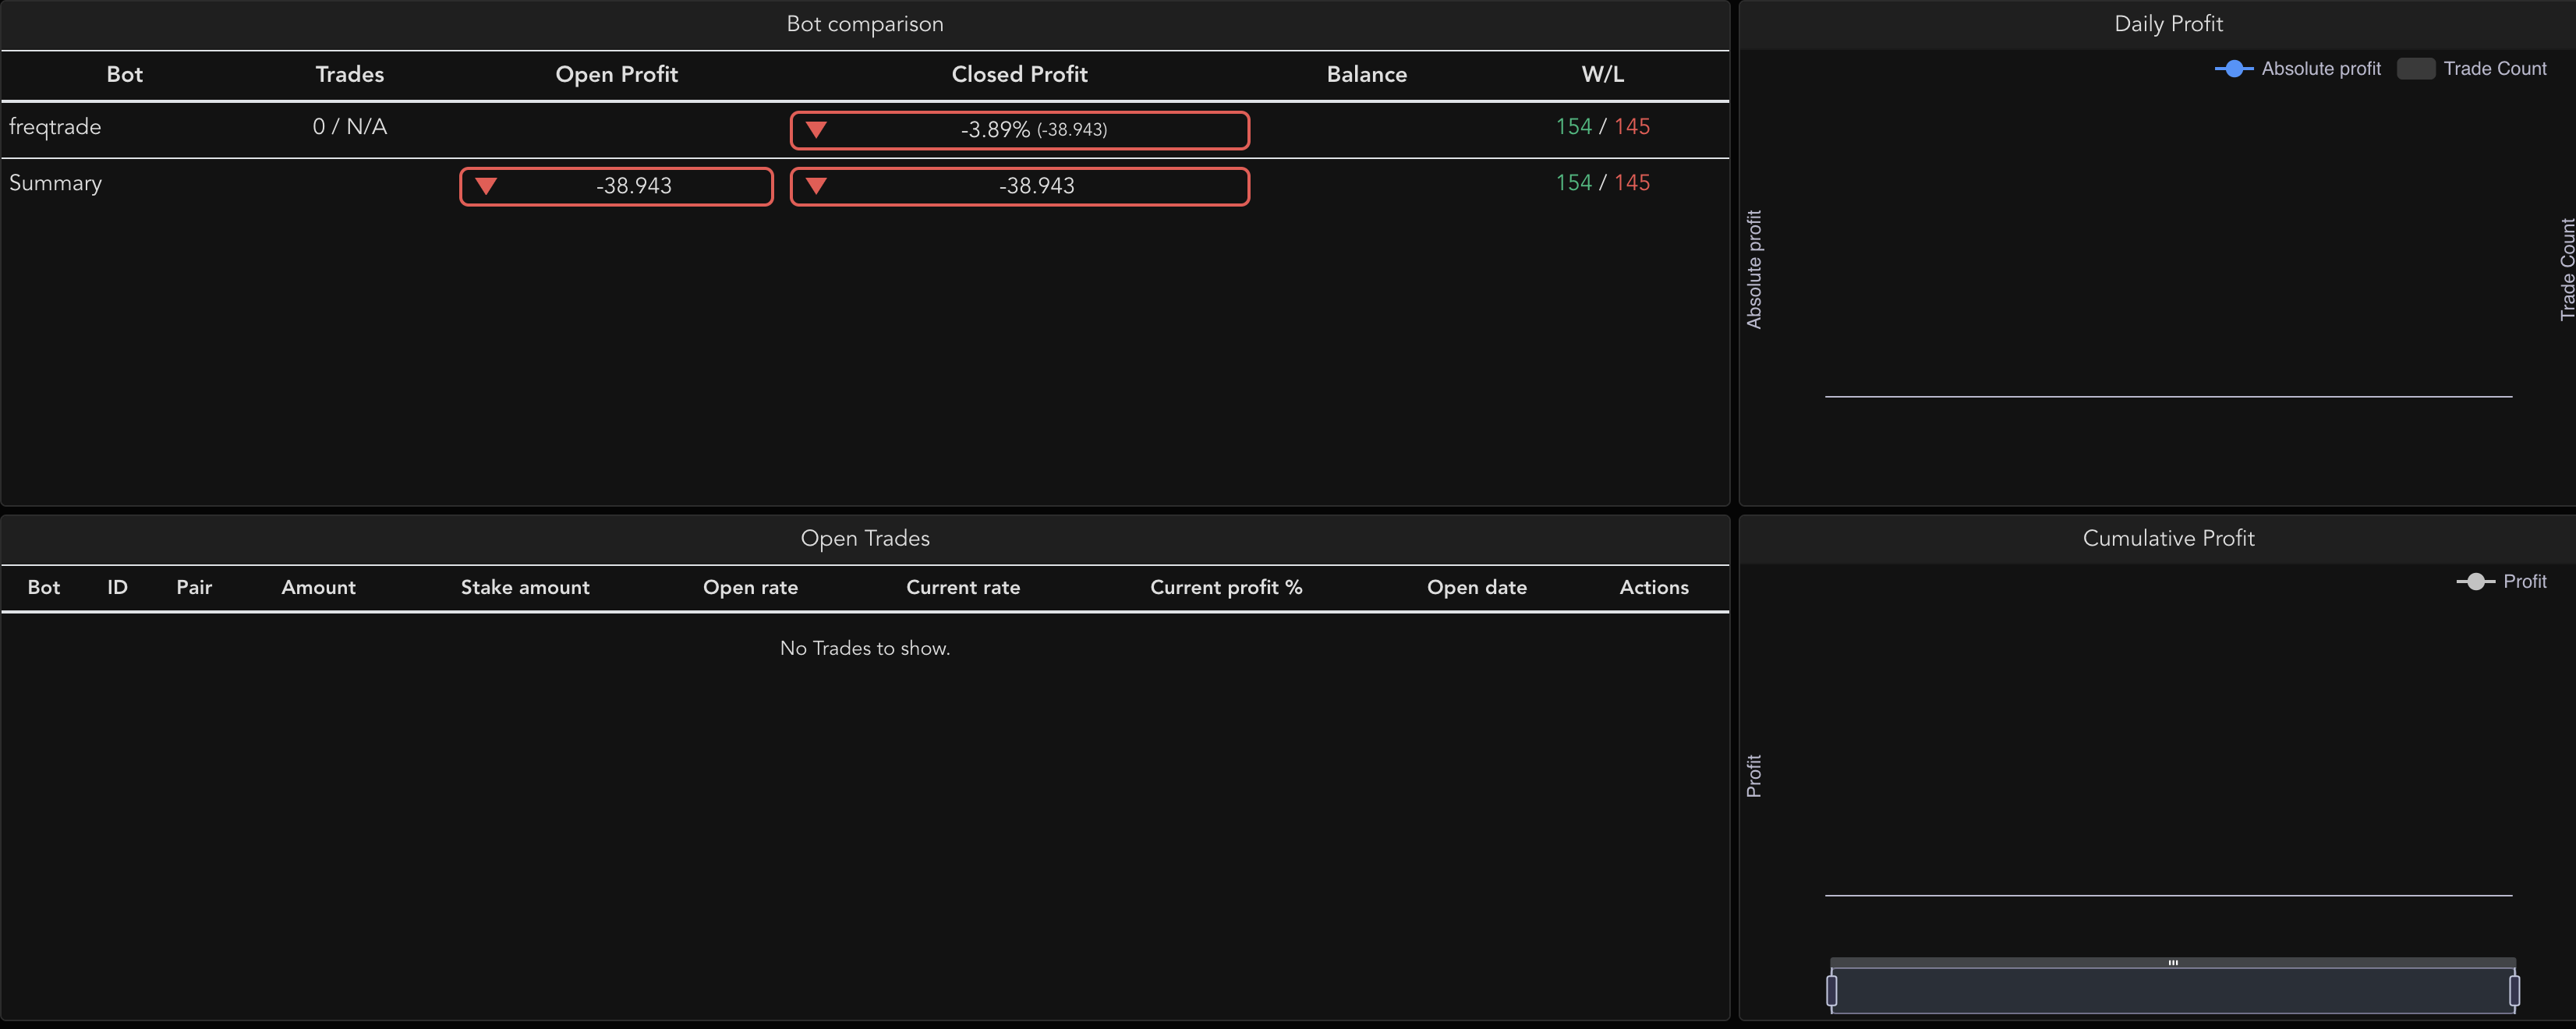Click the Trade Count legend swatch

coord(2416,68)
